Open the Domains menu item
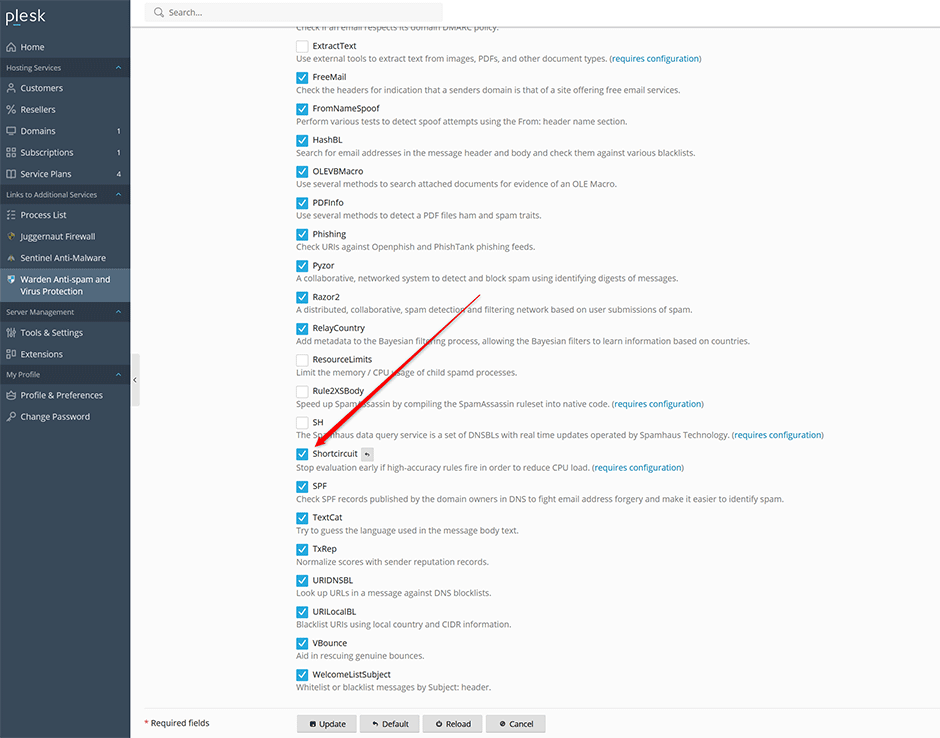This screenshot has height=738, width=940. (65, 131)
